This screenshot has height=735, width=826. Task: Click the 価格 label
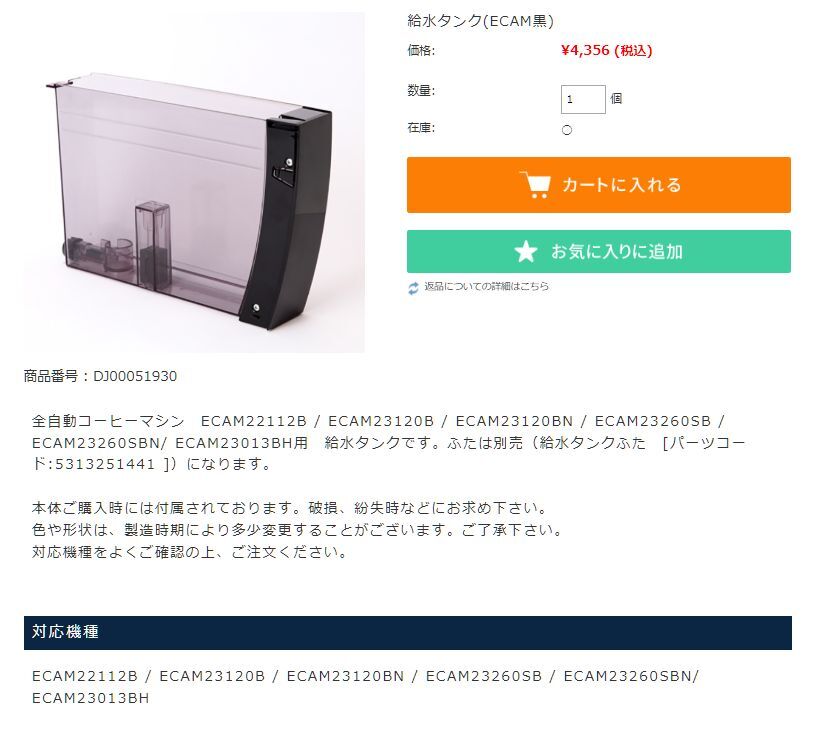point(421,51)
